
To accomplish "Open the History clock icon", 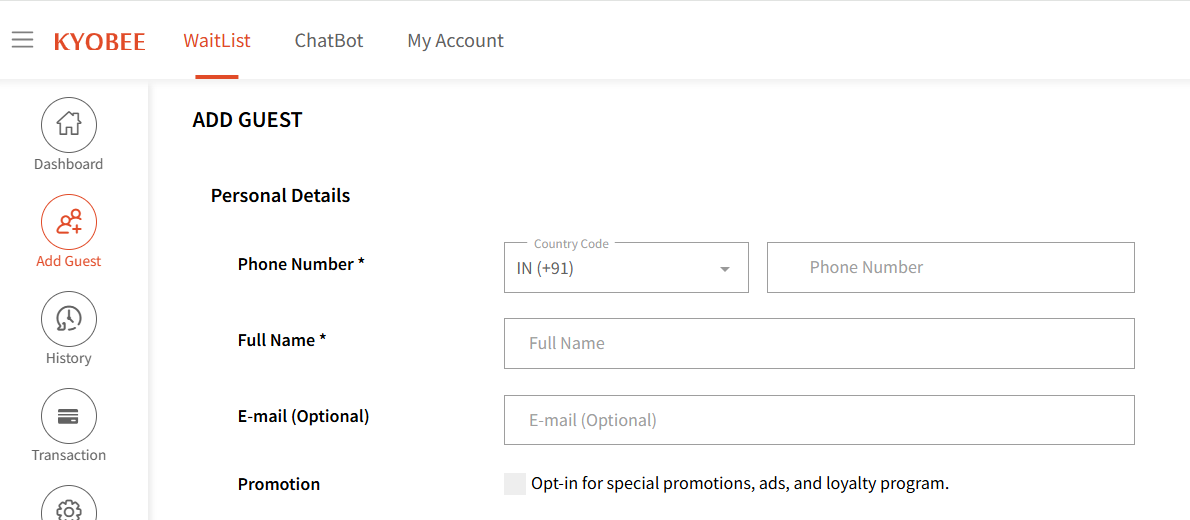I will click(69, 319).
